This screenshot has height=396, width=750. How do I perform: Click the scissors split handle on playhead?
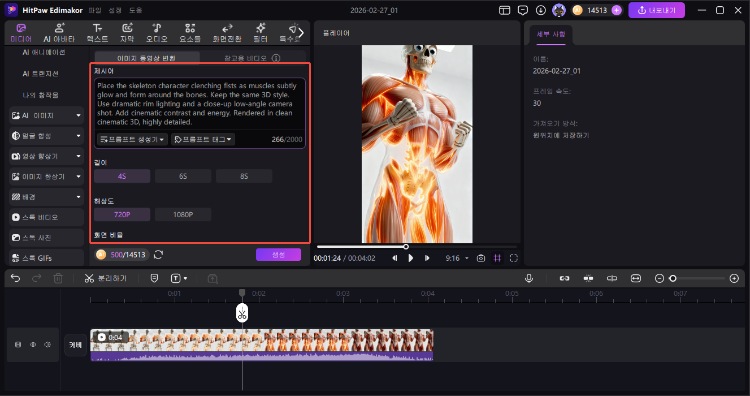[x=242, y=314]
